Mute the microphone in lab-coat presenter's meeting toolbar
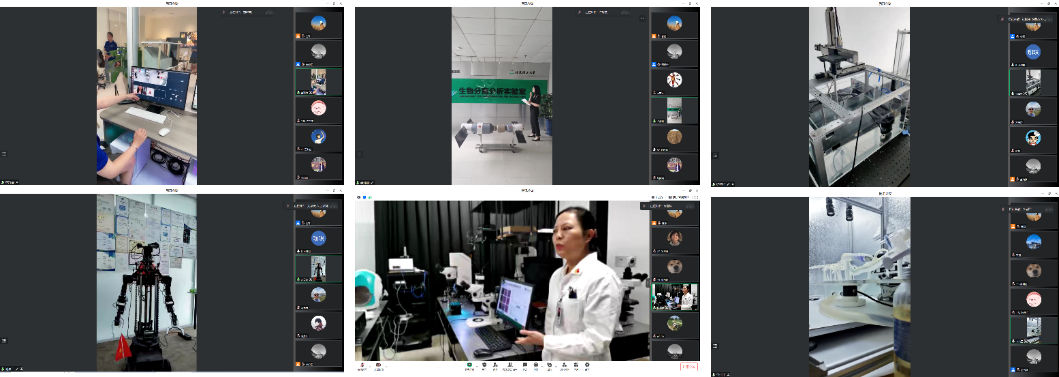The width and height of the screenshot is (1059, 377). [363, 365]
